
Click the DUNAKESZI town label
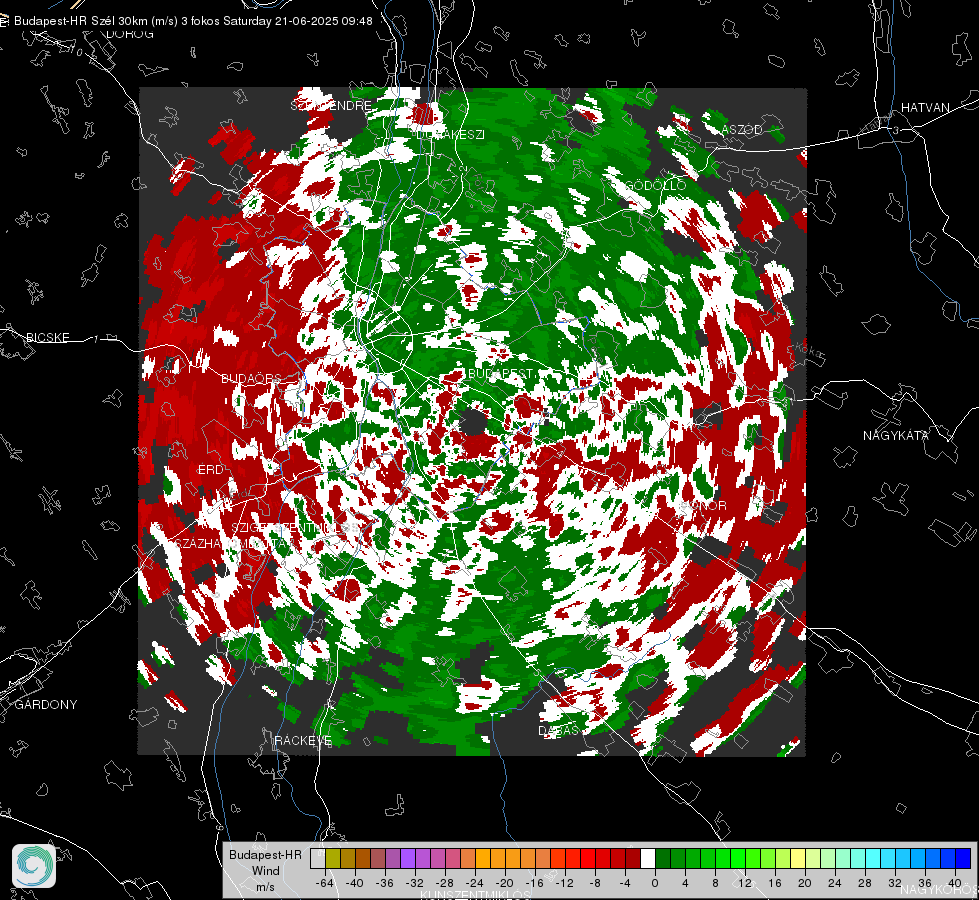point(450,134)
